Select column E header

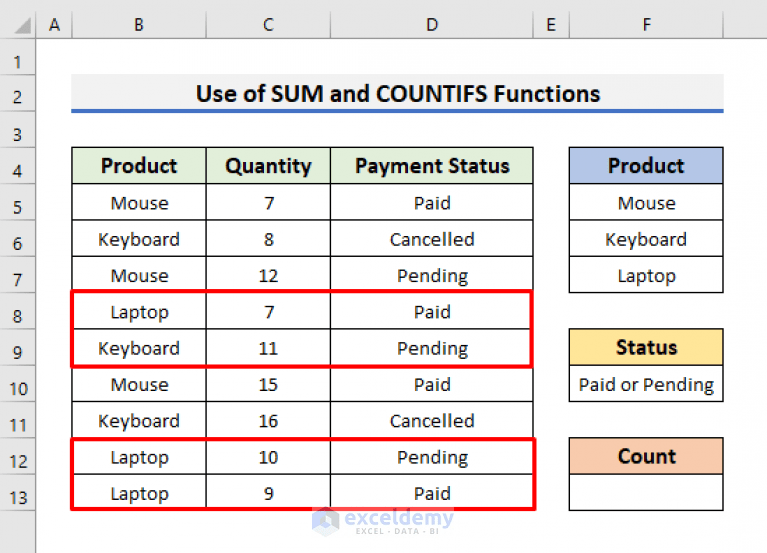(x=551, y=24)
